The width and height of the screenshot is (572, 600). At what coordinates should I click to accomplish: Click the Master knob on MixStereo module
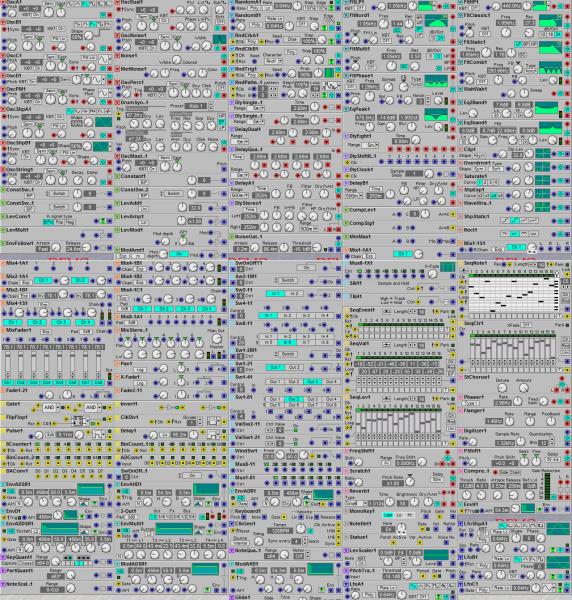tap(217, 339)
